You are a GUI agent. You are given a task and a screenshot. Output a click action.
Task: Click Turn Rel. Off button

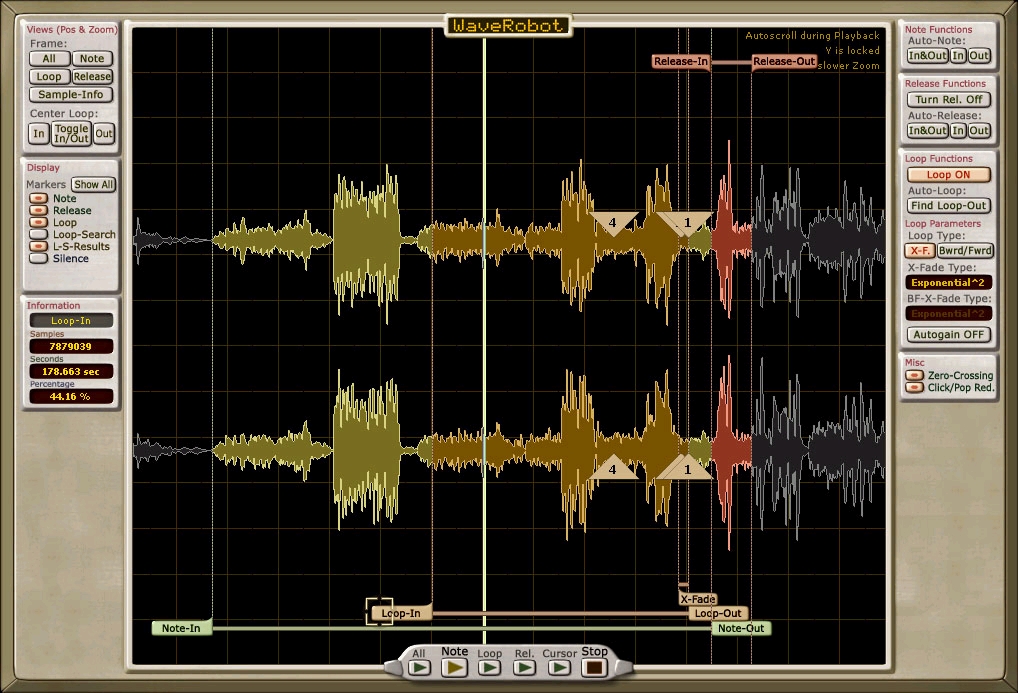[949, 99]
